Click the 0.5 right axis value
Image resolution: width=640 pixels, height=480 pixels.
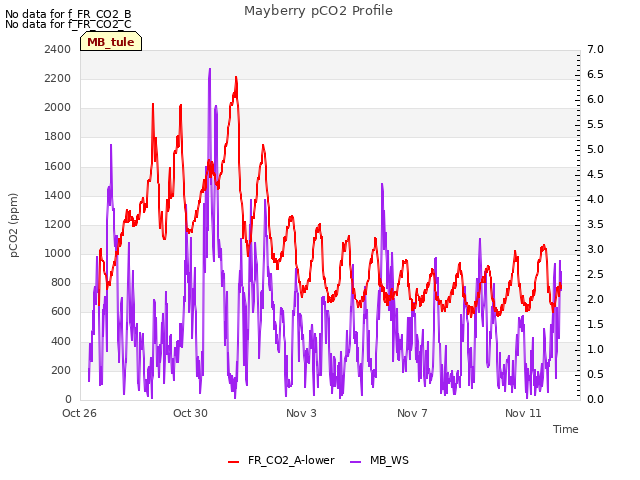point(595,374)
